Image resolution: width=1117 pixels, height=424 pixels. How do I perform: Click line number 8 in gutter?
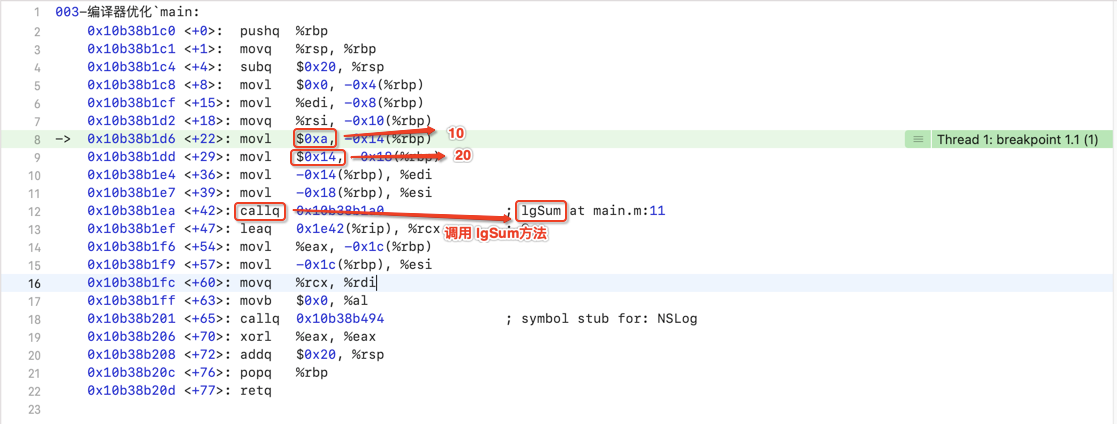tap(37, 140)
